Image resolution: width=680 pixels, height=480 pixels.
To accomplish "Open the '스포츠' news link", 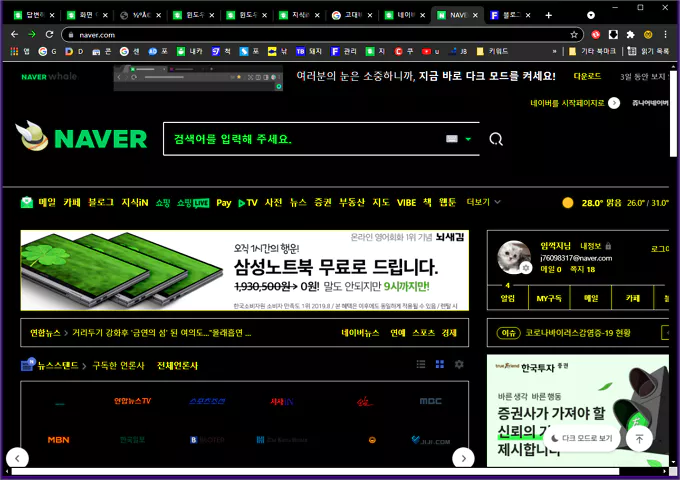I will click(x=423, y=333).
